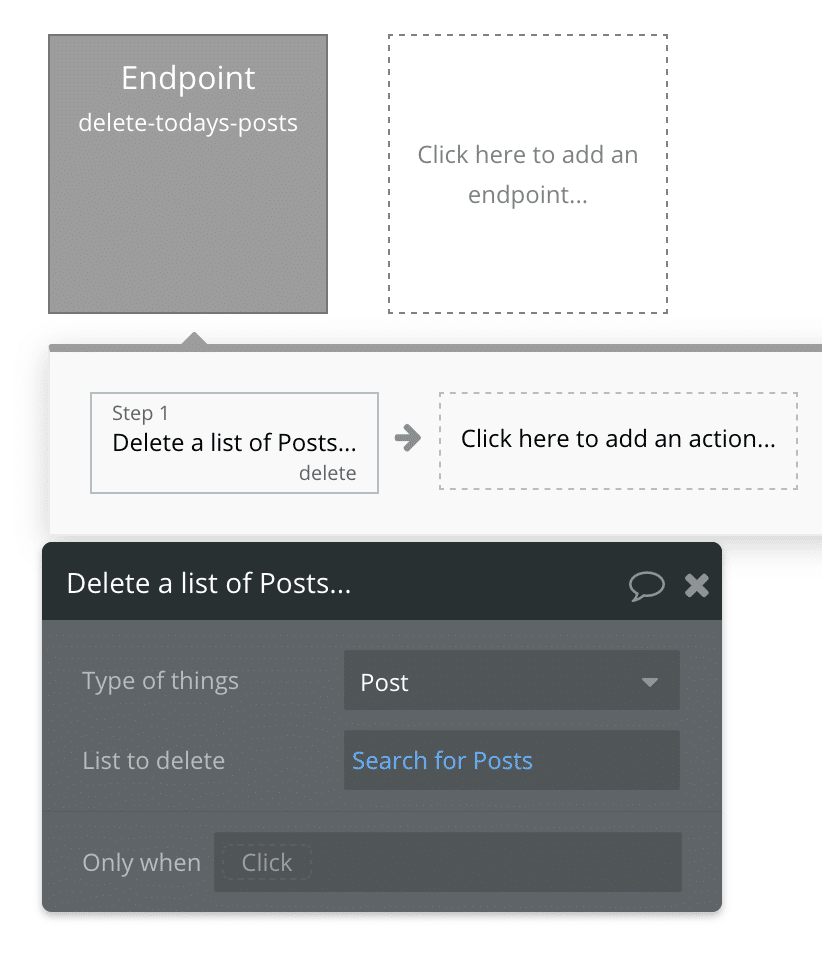Click the delete tag in Step 1 box

pos(327,474)
